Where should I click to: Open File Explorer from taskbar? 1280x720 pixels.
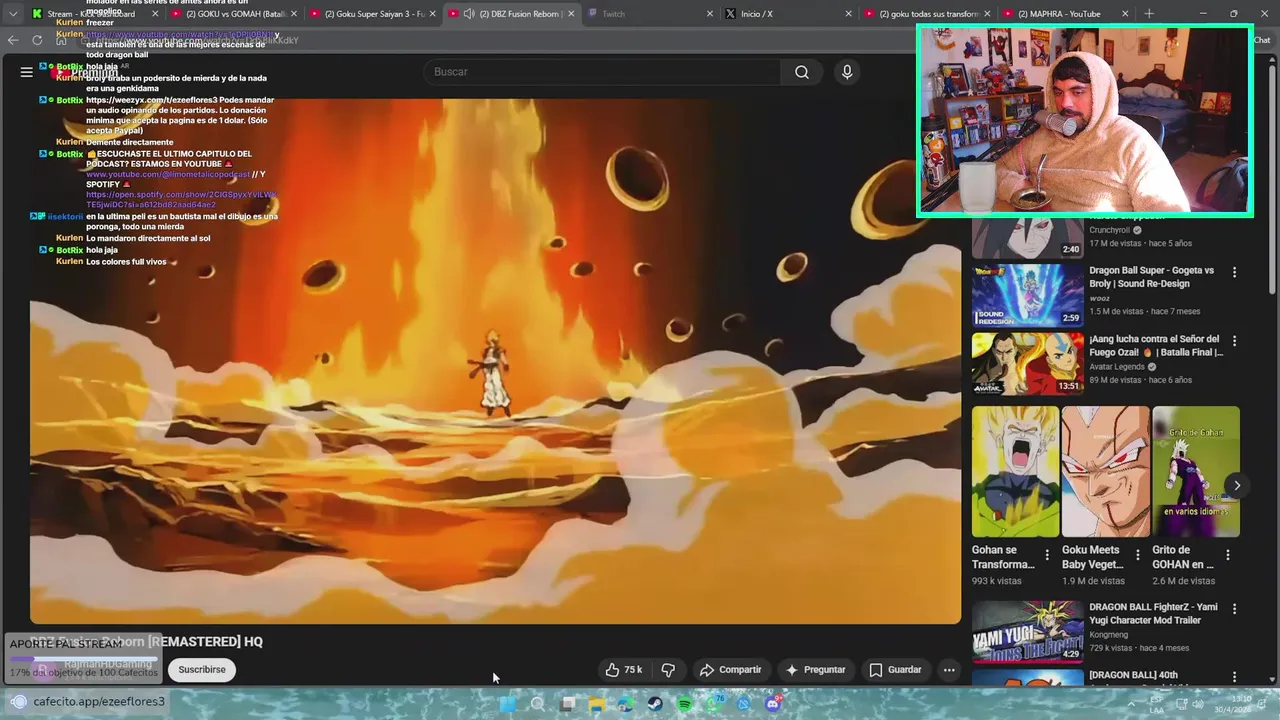pyautogui.click(x=597, y=704)
